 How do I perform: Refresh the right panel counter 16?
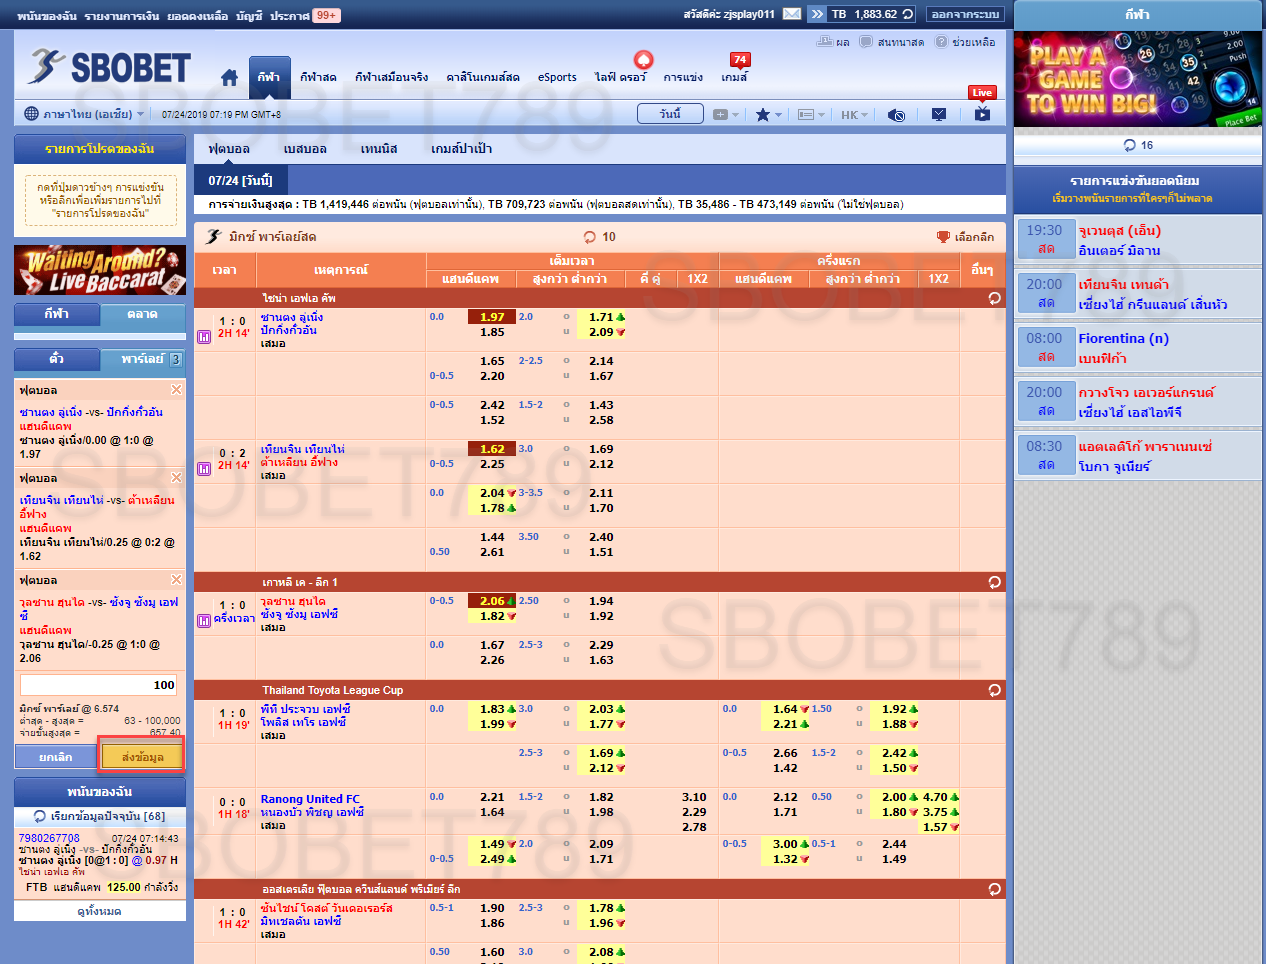pos(1130,145)
